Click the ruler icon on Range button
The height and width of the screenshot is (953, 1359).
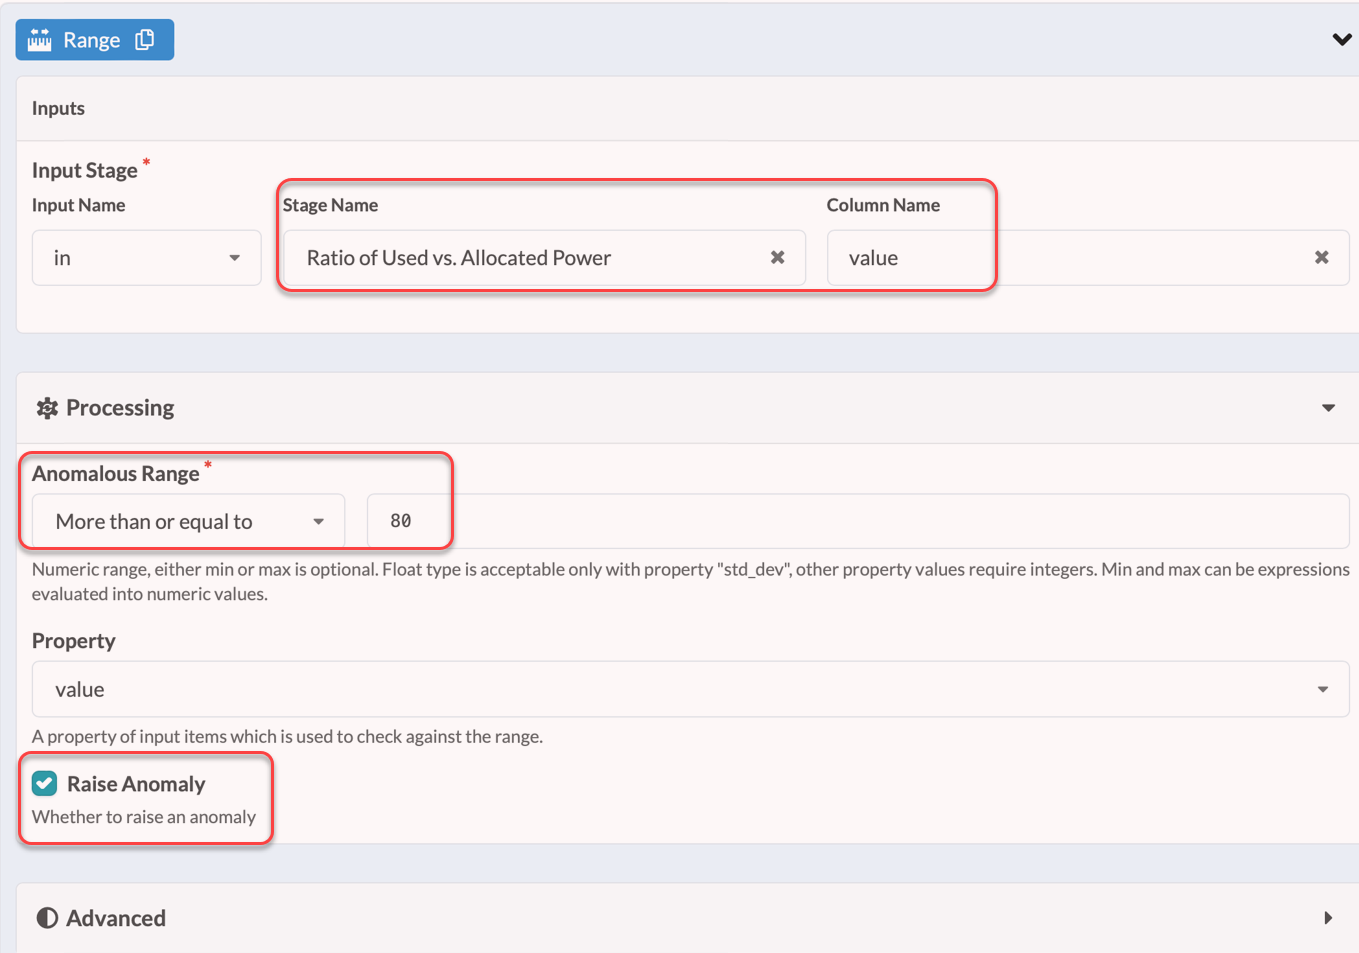click(40, 40)
